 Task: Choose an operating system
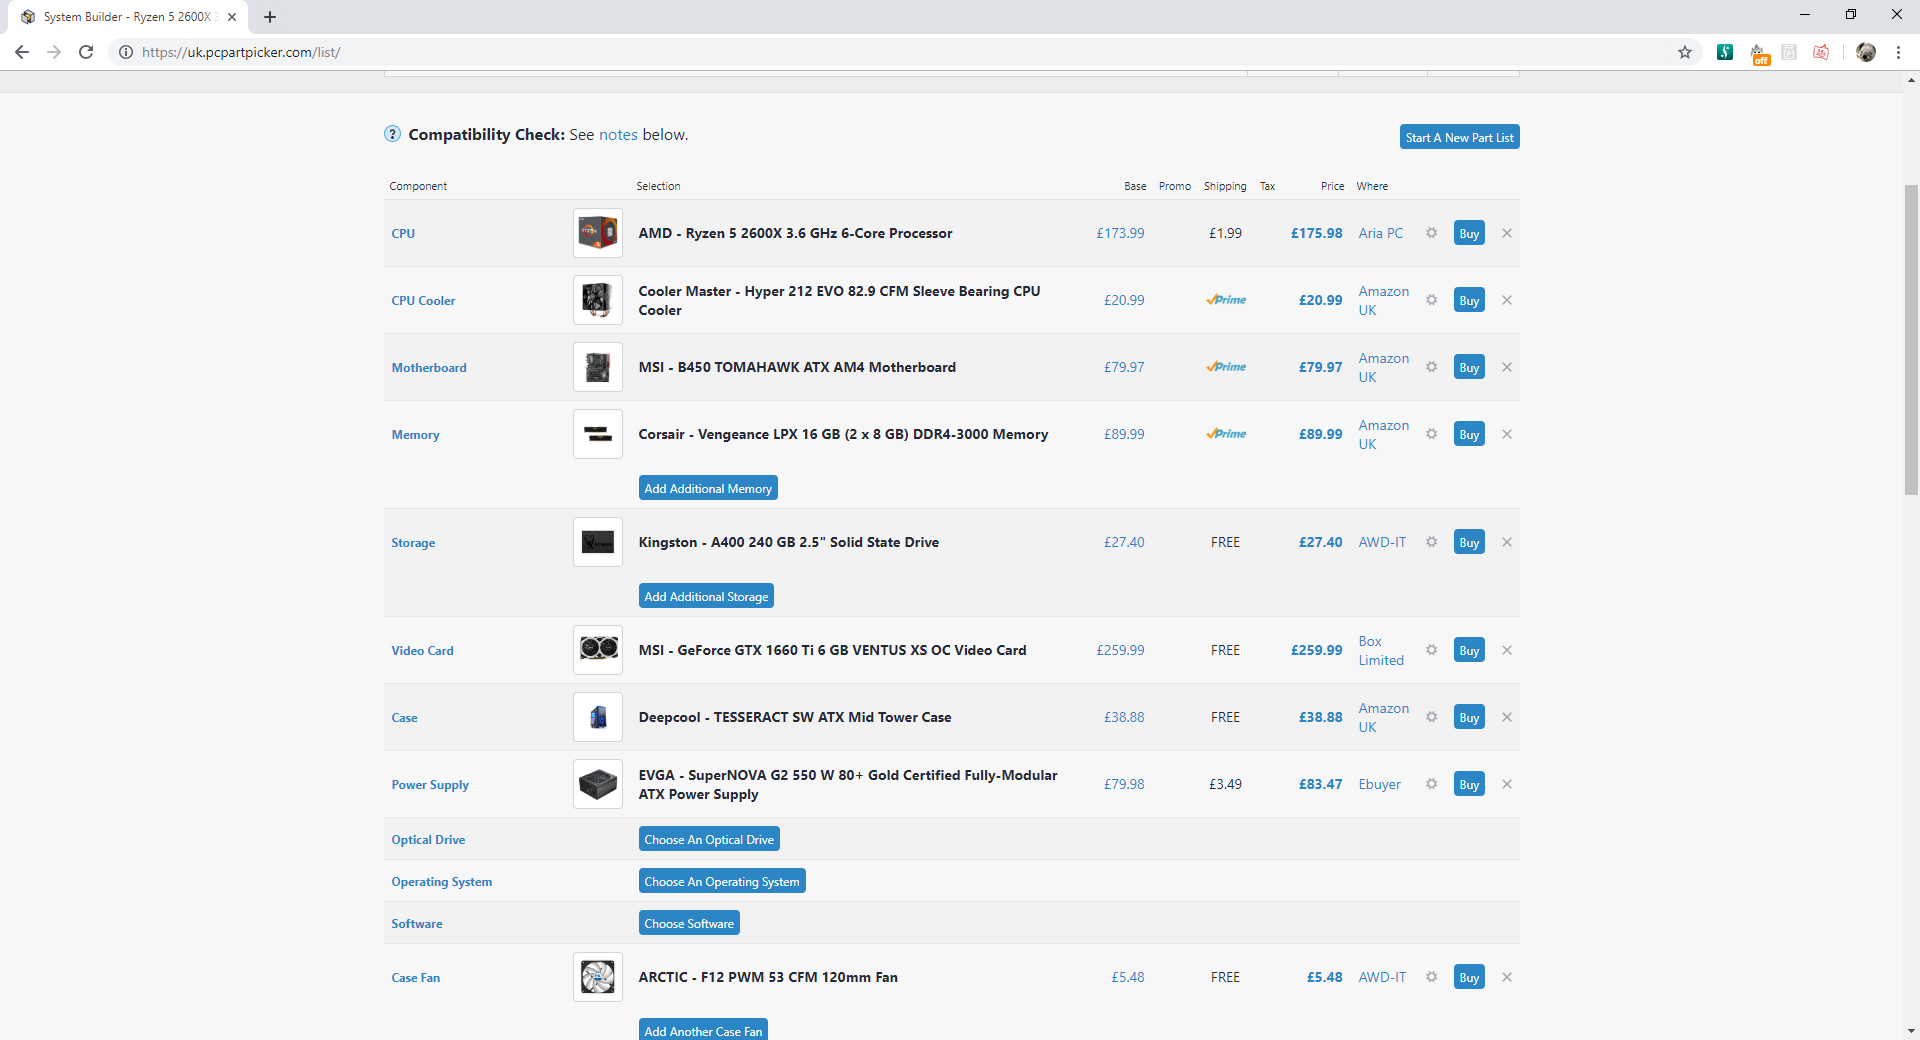[722, 881]
